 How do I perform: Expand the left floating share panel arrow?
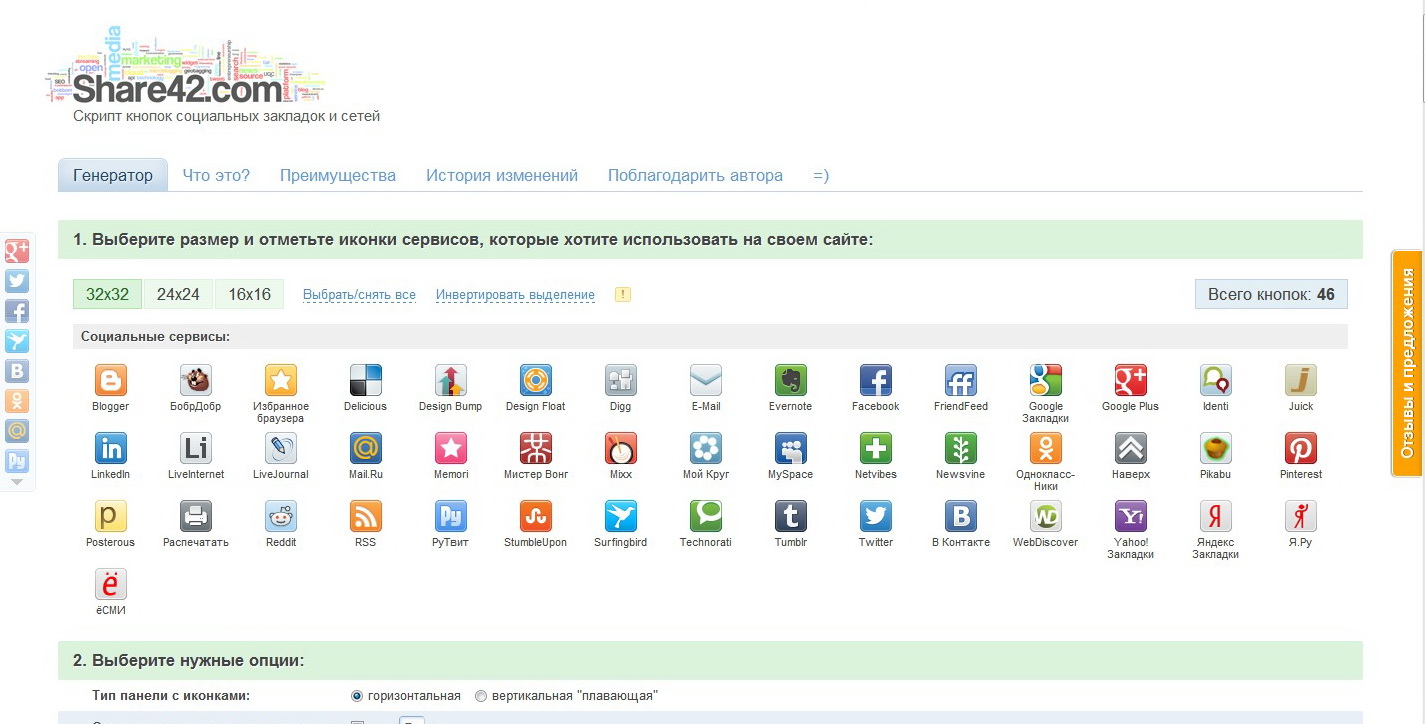click(17, 482)
